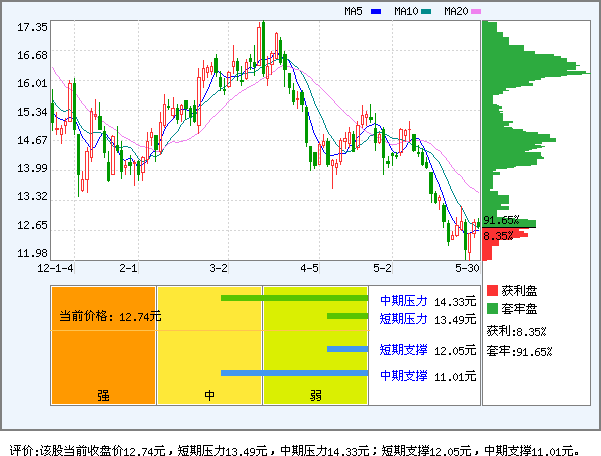
Task: Click the short green short-term pressure bar
Action: [347, 316]
